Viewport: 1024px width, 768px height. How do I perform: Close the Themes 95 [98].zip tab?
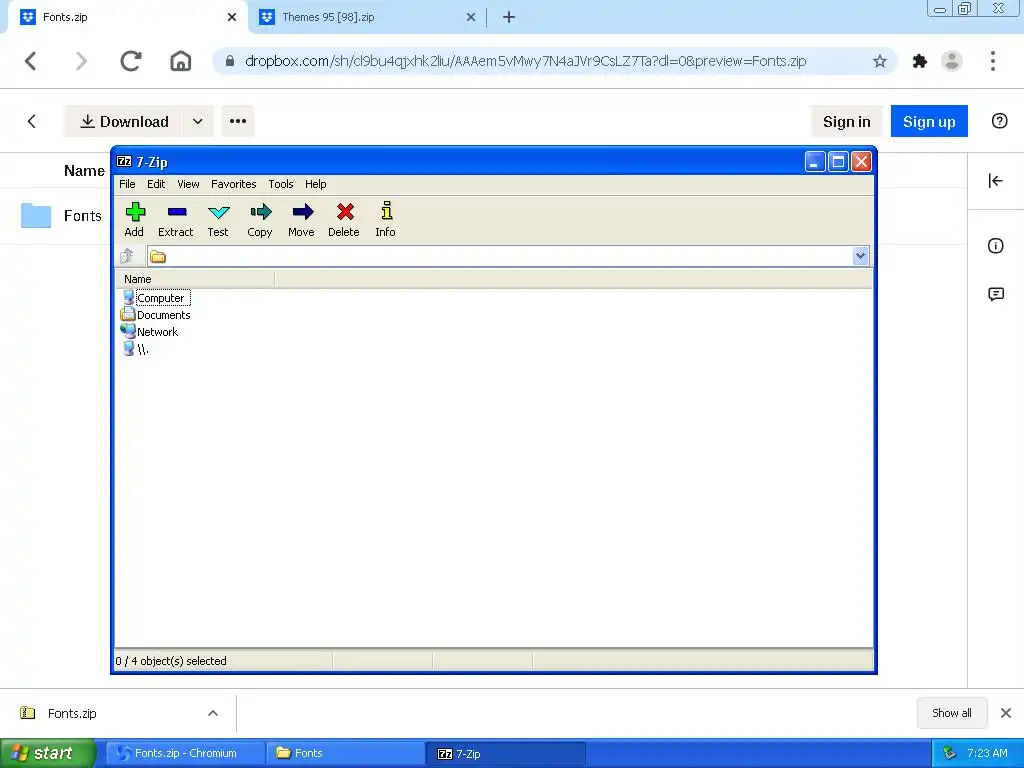pyautogui.click(x=470, y=17)
